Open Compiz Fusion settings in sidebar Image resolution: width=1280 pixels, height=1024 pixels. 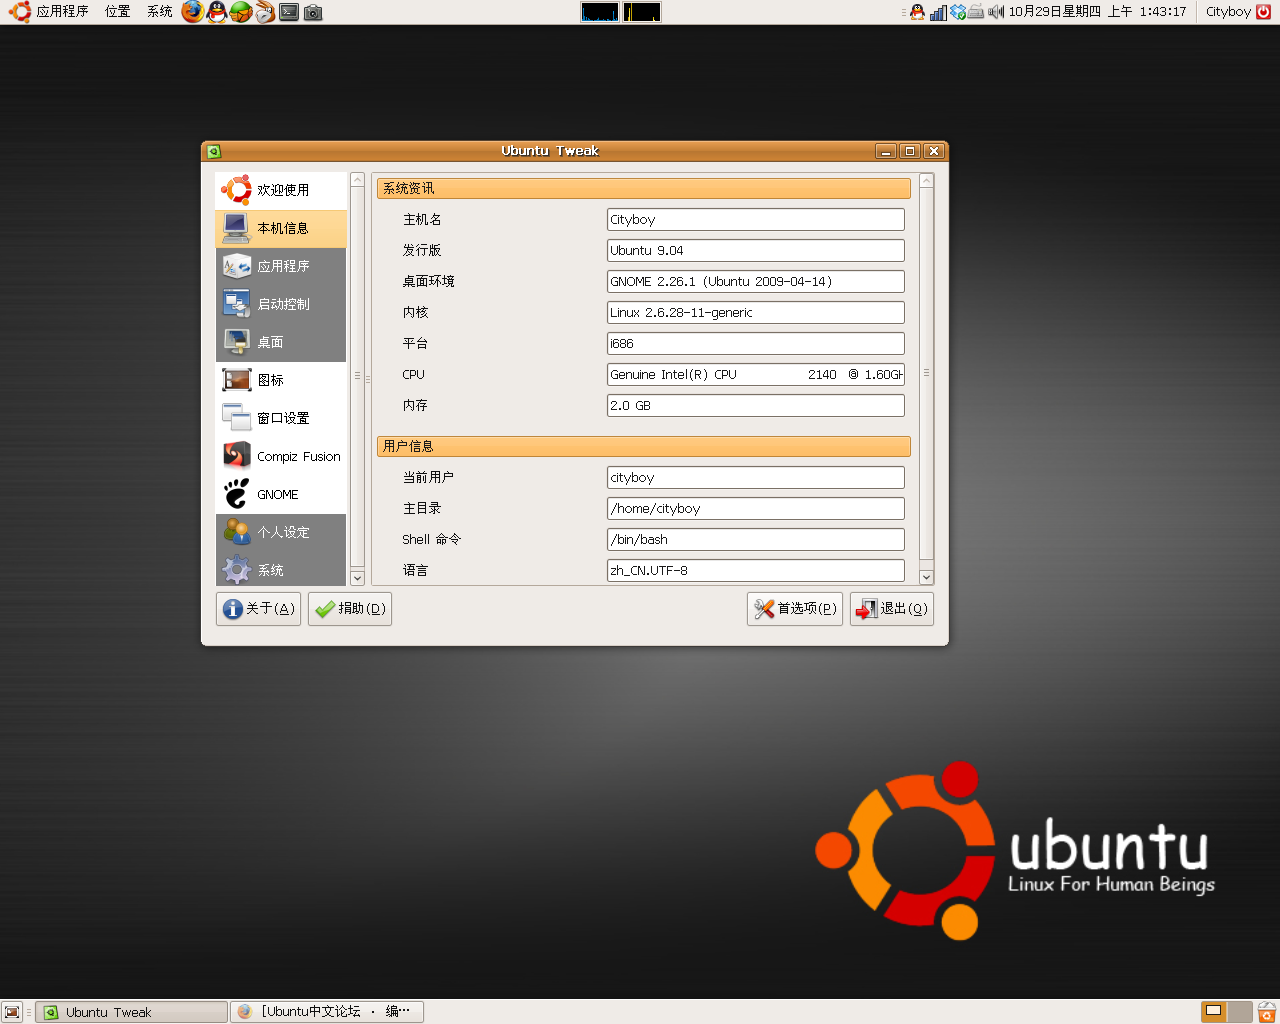tap(281, 456)
